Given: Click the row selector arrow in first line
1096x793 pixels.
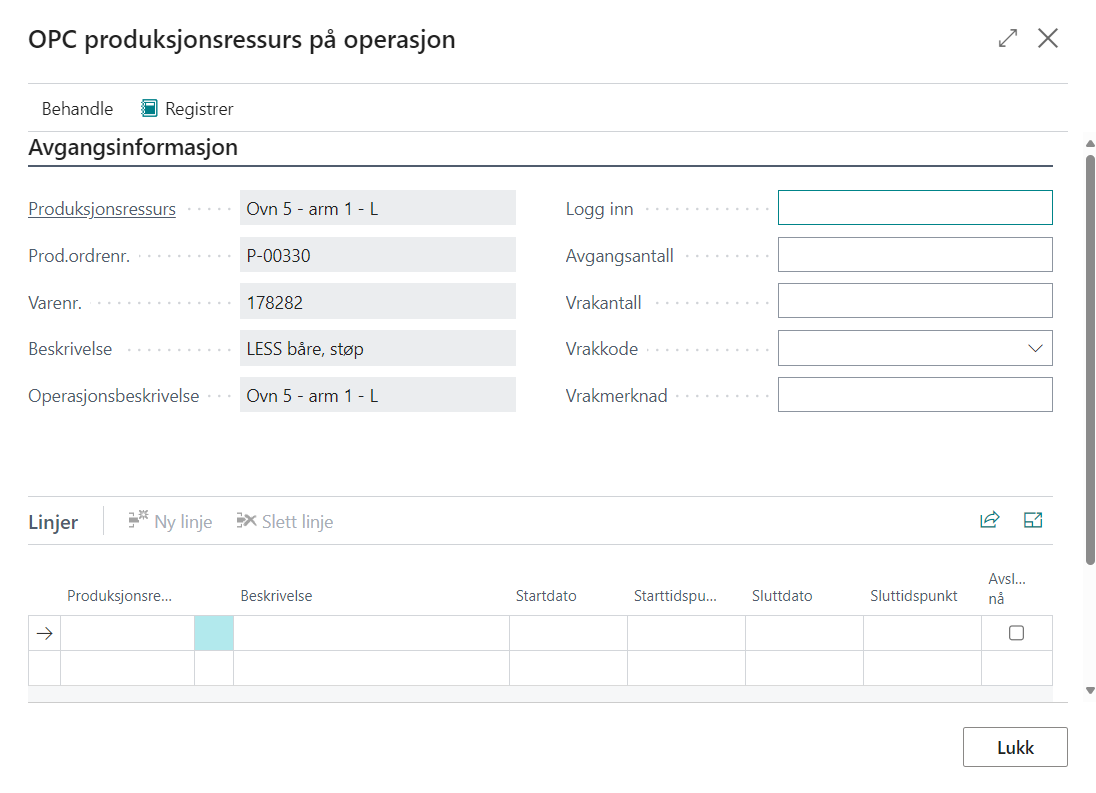Looking at the screenshot, I should [x=44, y=633].
